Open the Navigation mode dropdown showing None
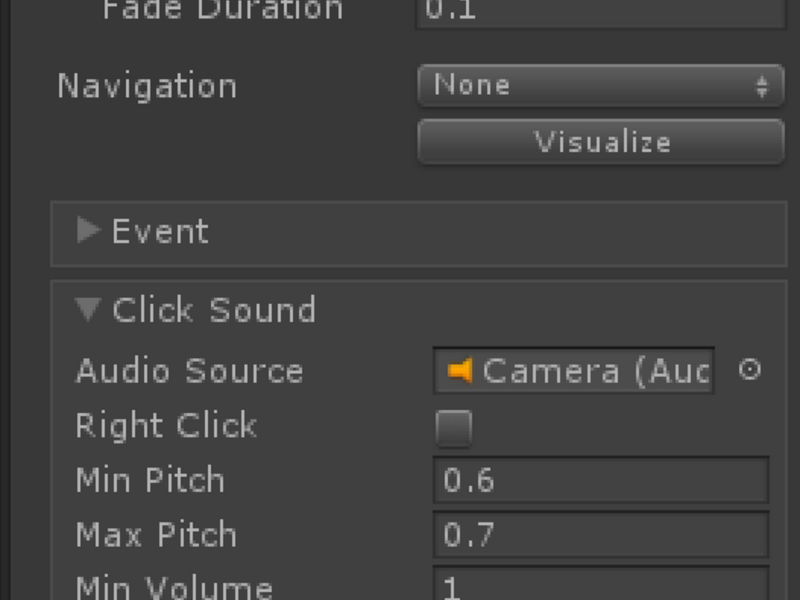 (601, 85)
